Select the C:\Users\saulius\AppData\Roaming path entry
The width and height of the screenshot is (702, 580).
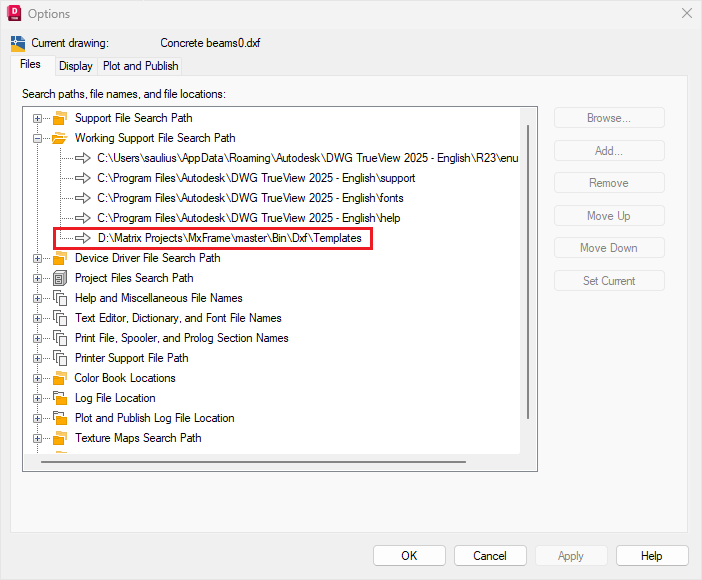pos(308,158)
